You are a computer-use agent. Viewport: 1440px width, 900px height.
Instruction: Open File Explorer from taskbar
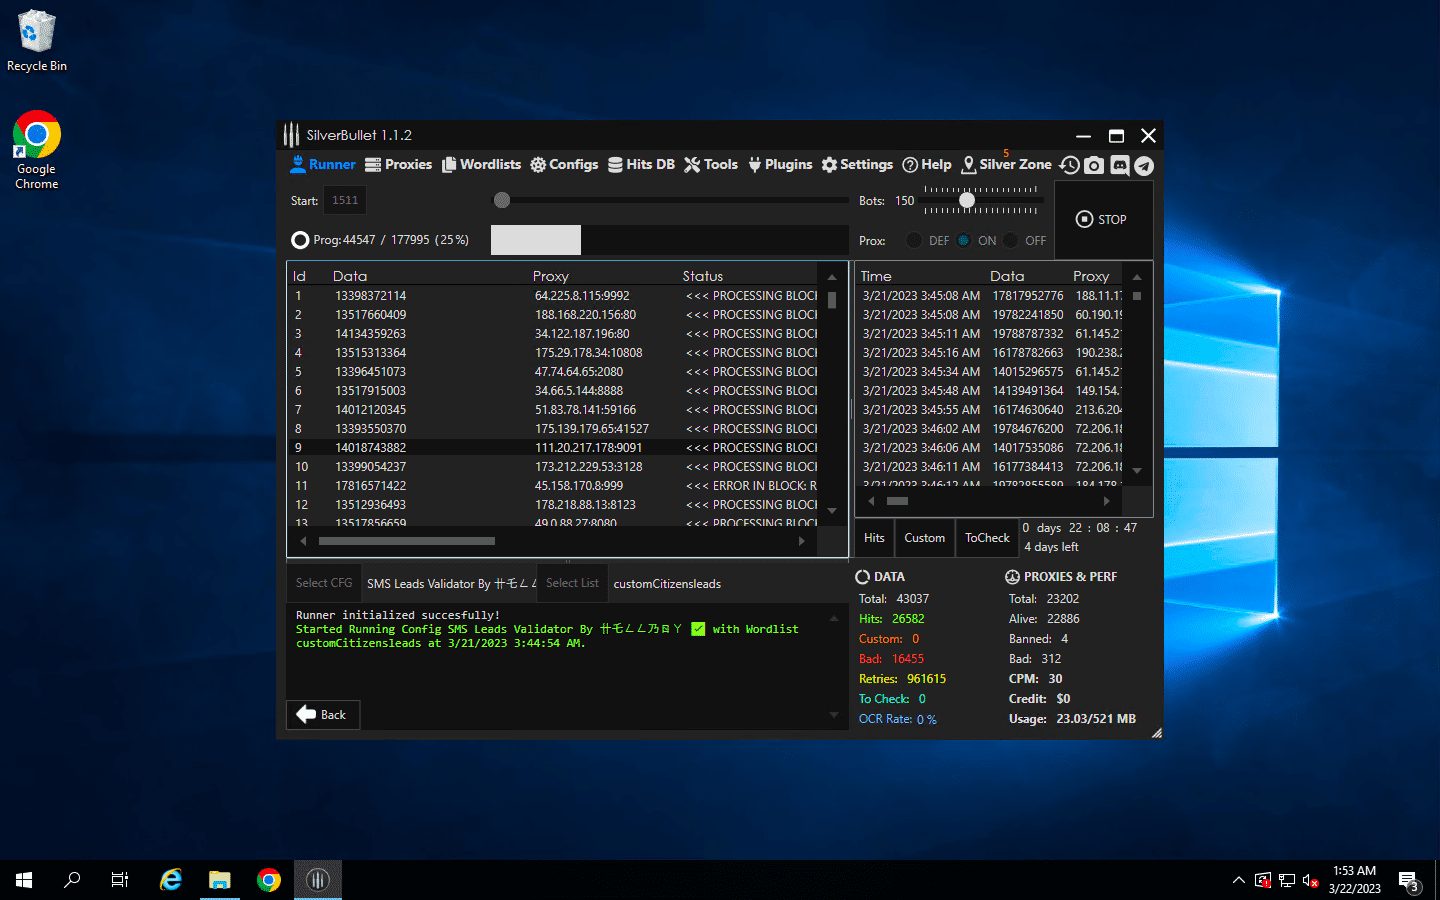[x=219, y=880]
